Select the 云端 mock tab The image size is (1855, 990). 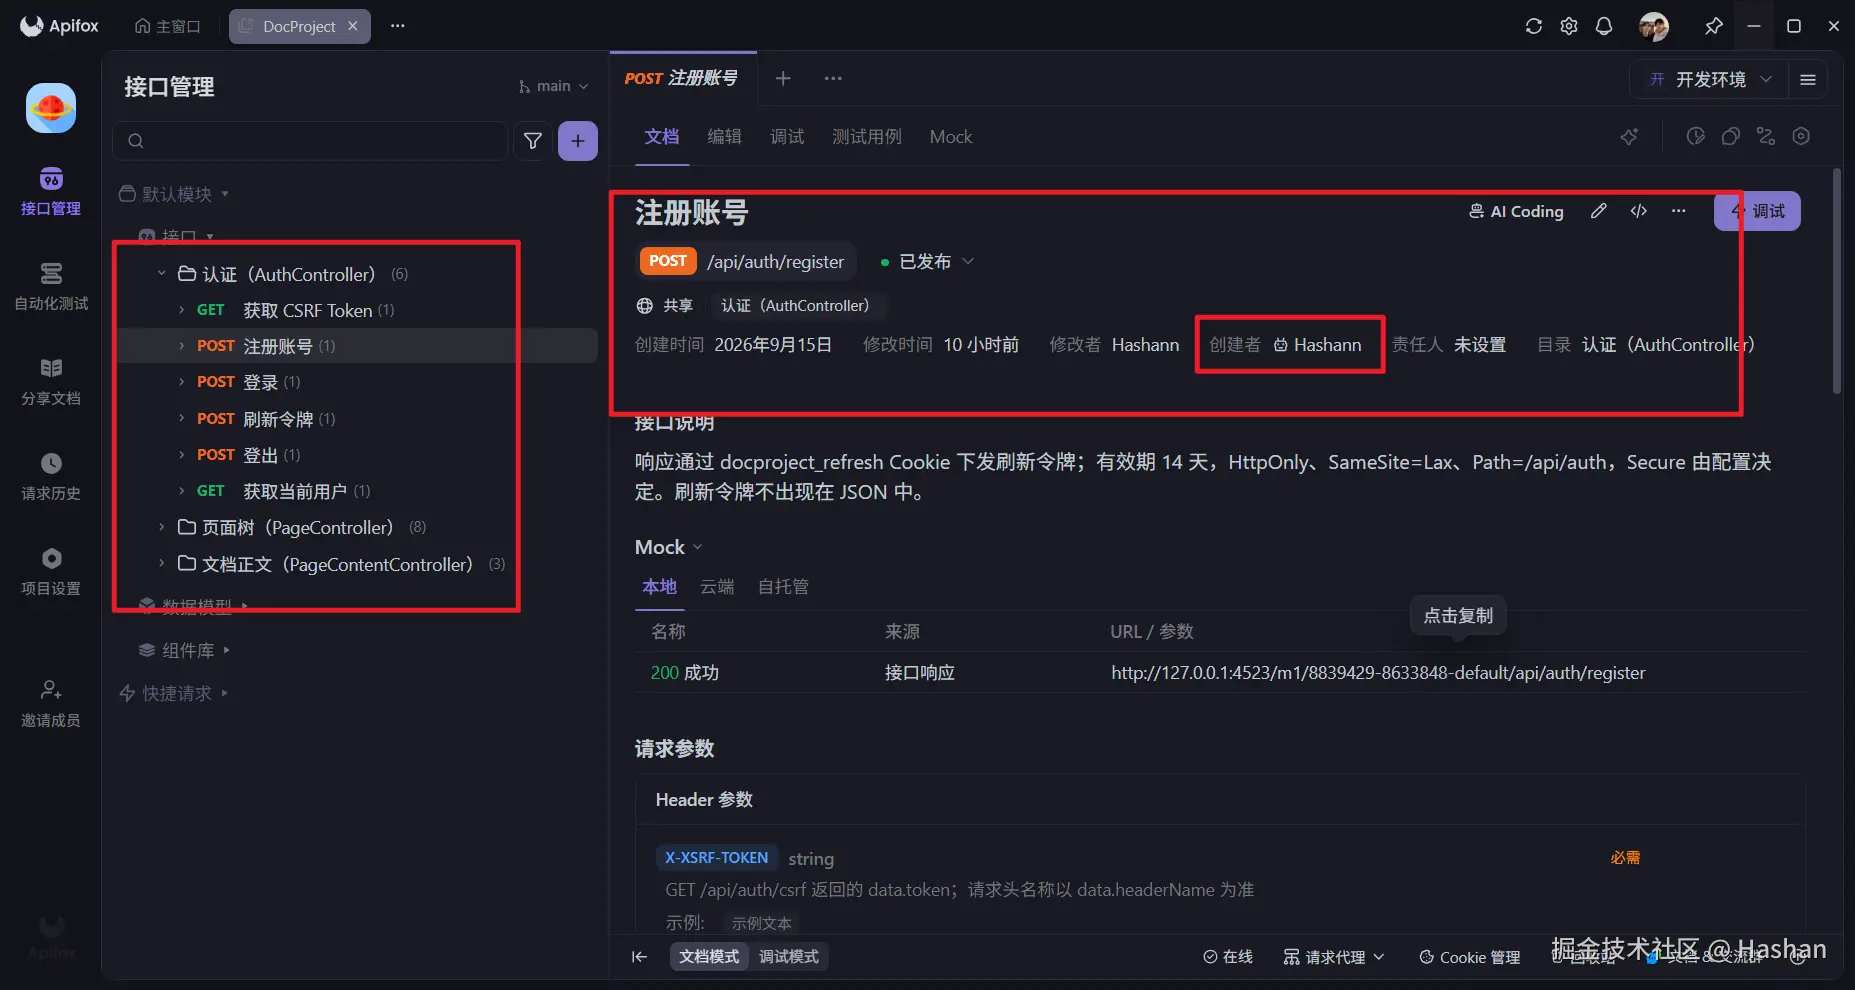click(717, 587)
